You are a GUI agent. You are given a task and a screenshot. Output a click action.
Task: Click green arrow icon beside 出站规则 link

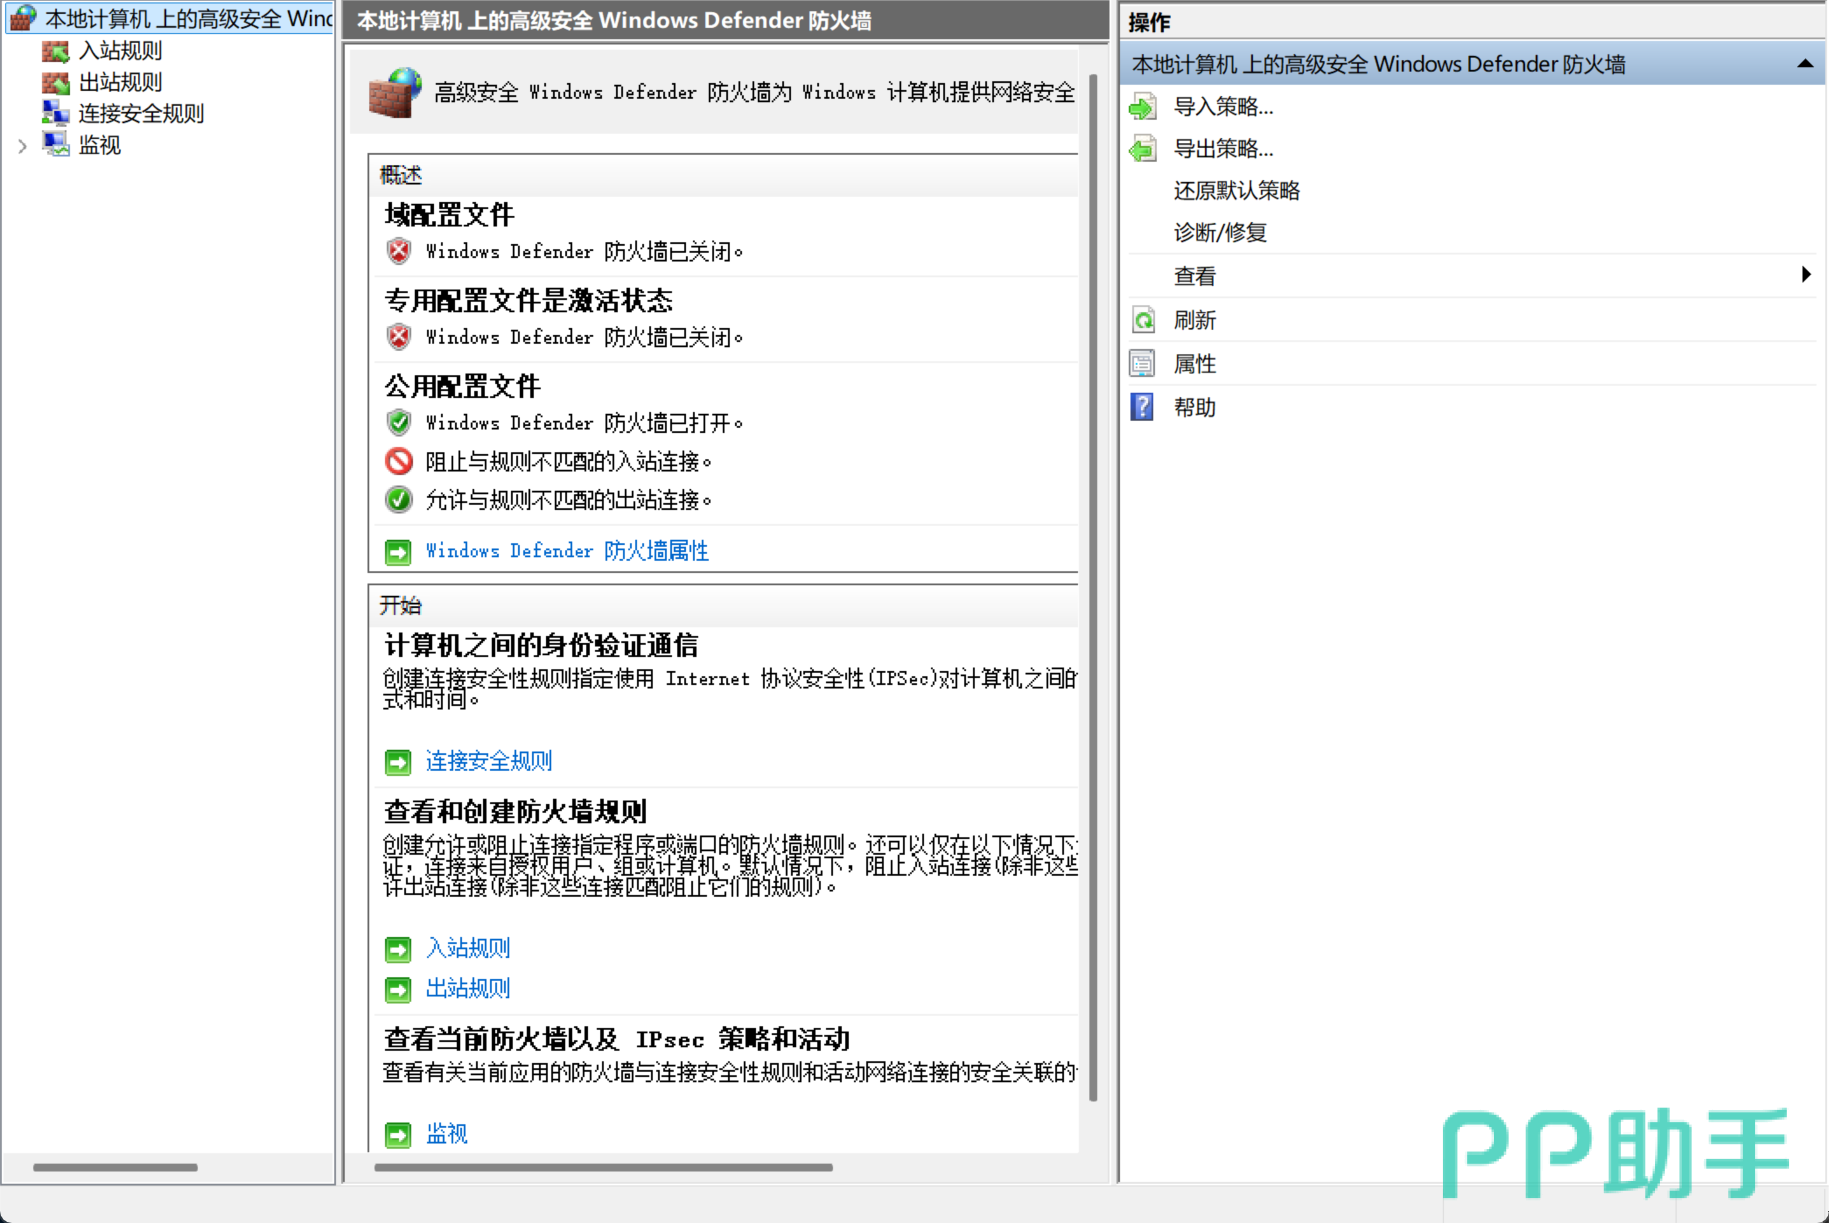point(398,990)
